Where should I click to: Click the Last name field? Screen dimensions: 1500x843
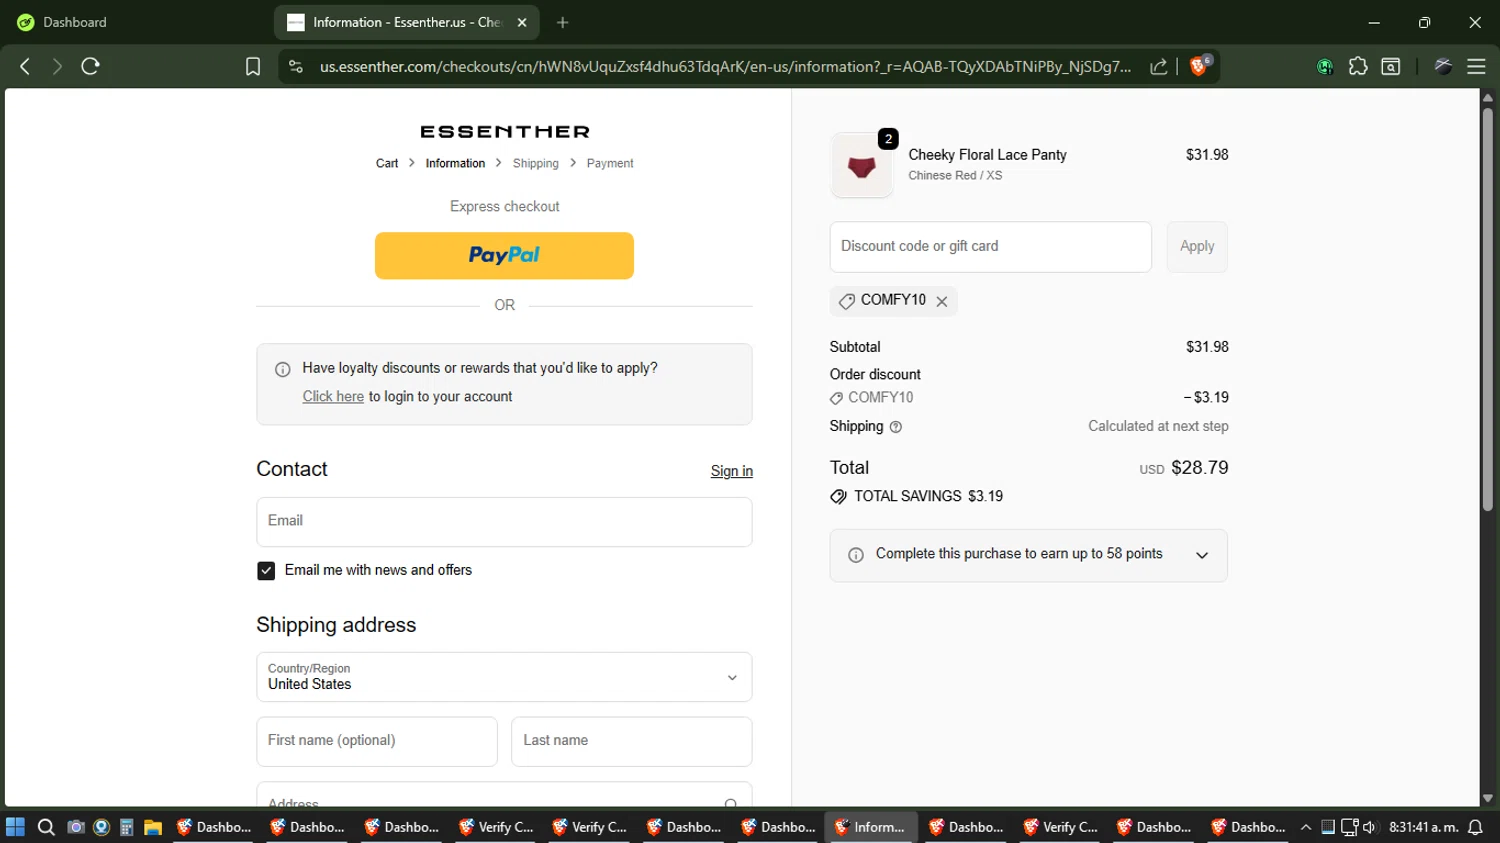(x=631, y=742)
